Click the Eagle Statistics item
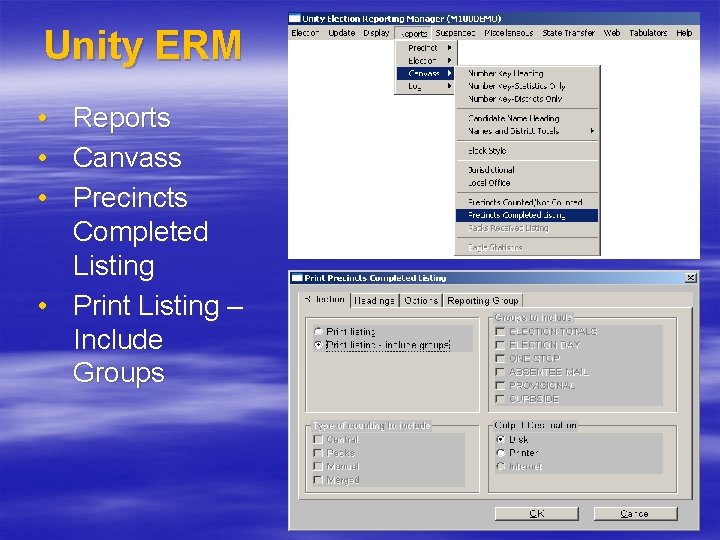 point(527,248)
